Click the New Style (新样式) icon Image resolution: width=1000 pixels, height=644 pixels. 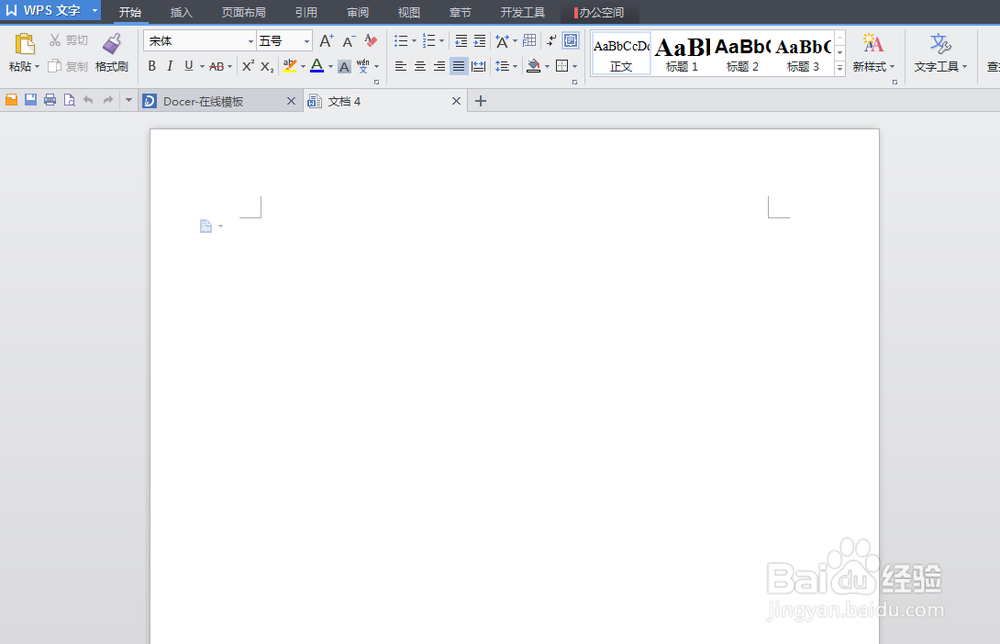[x=873, y=44]
